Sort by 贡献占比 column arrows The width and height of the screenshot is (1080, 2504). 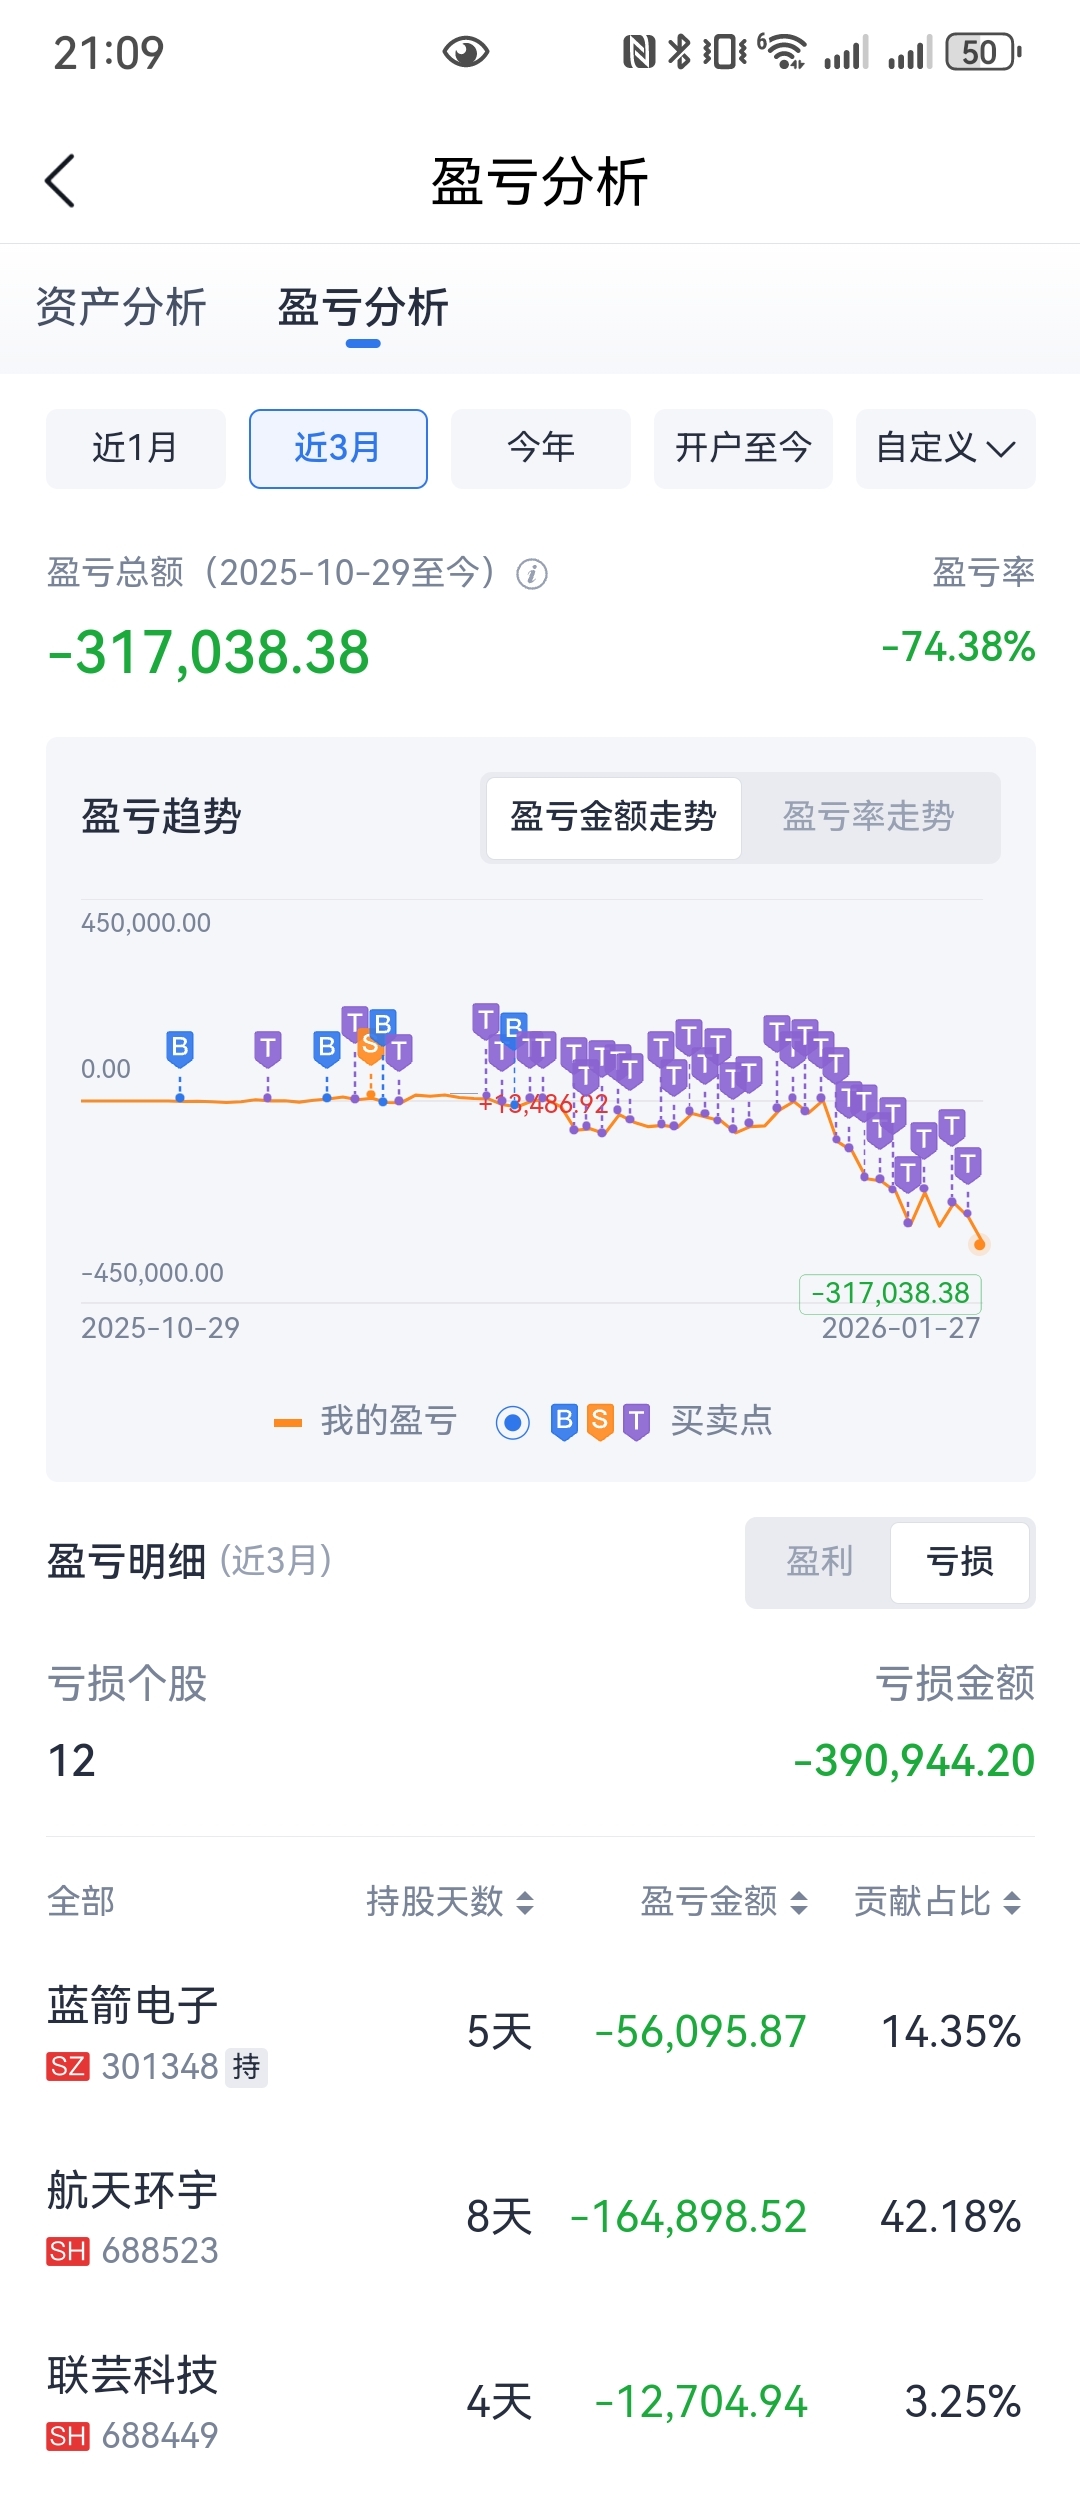1012,1902
